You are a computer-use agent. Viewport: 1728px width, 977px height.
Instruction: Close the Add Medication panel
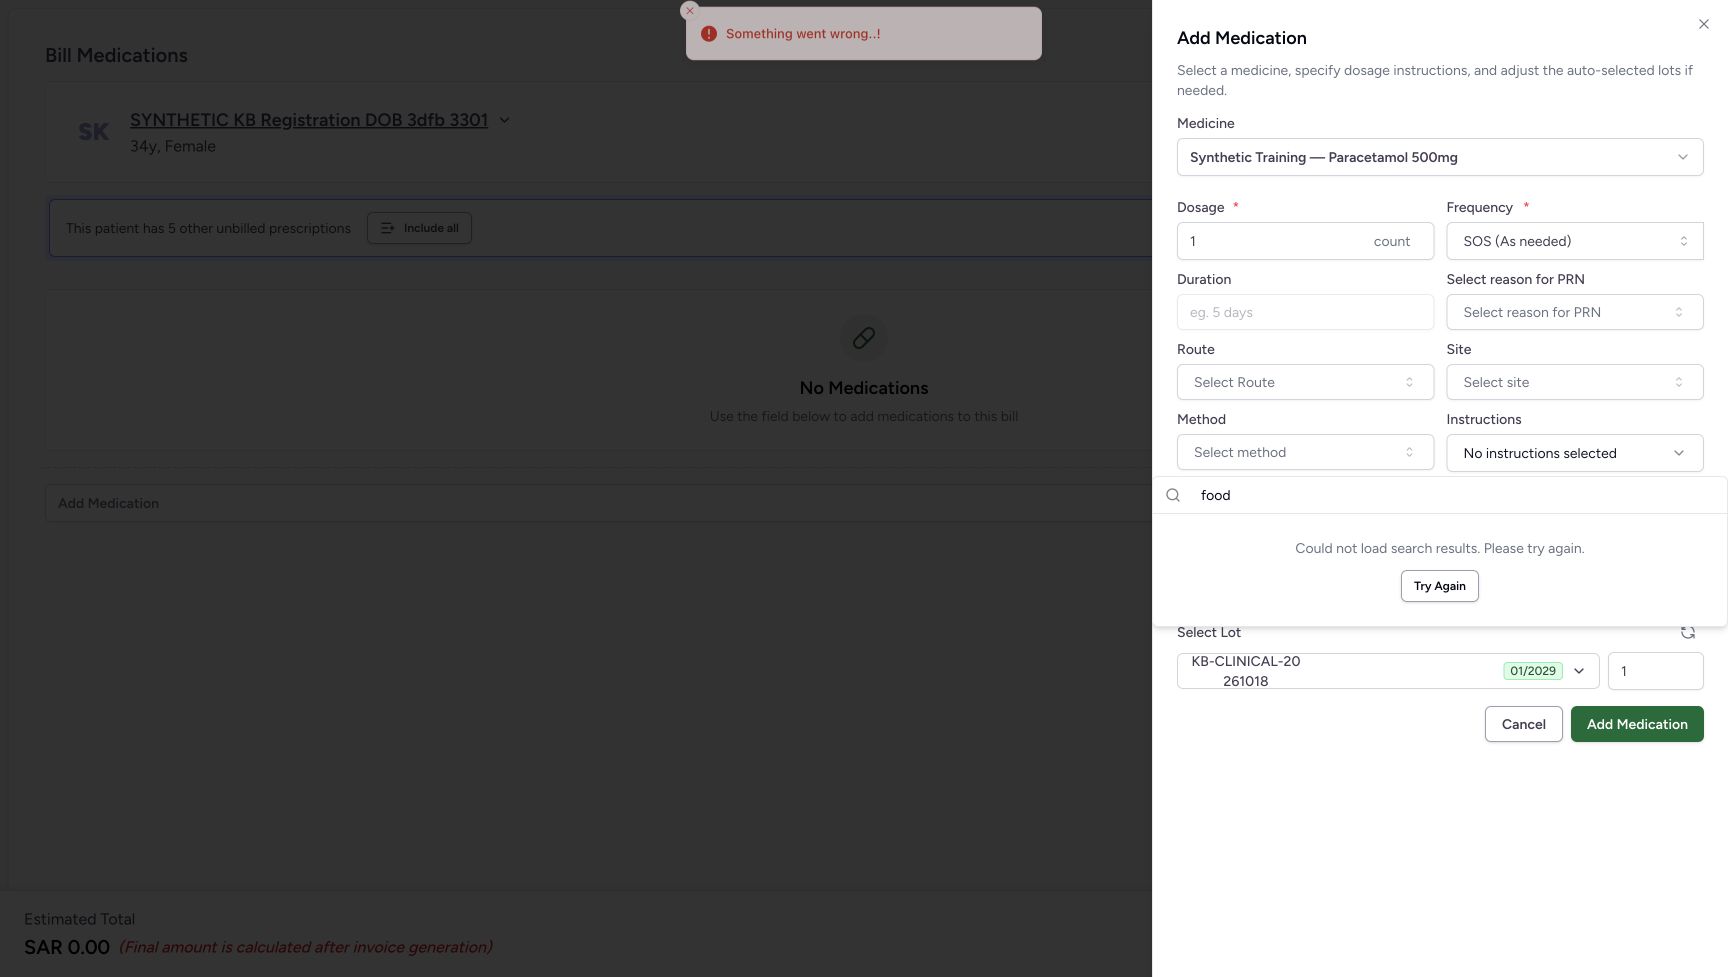point(1704,24)
